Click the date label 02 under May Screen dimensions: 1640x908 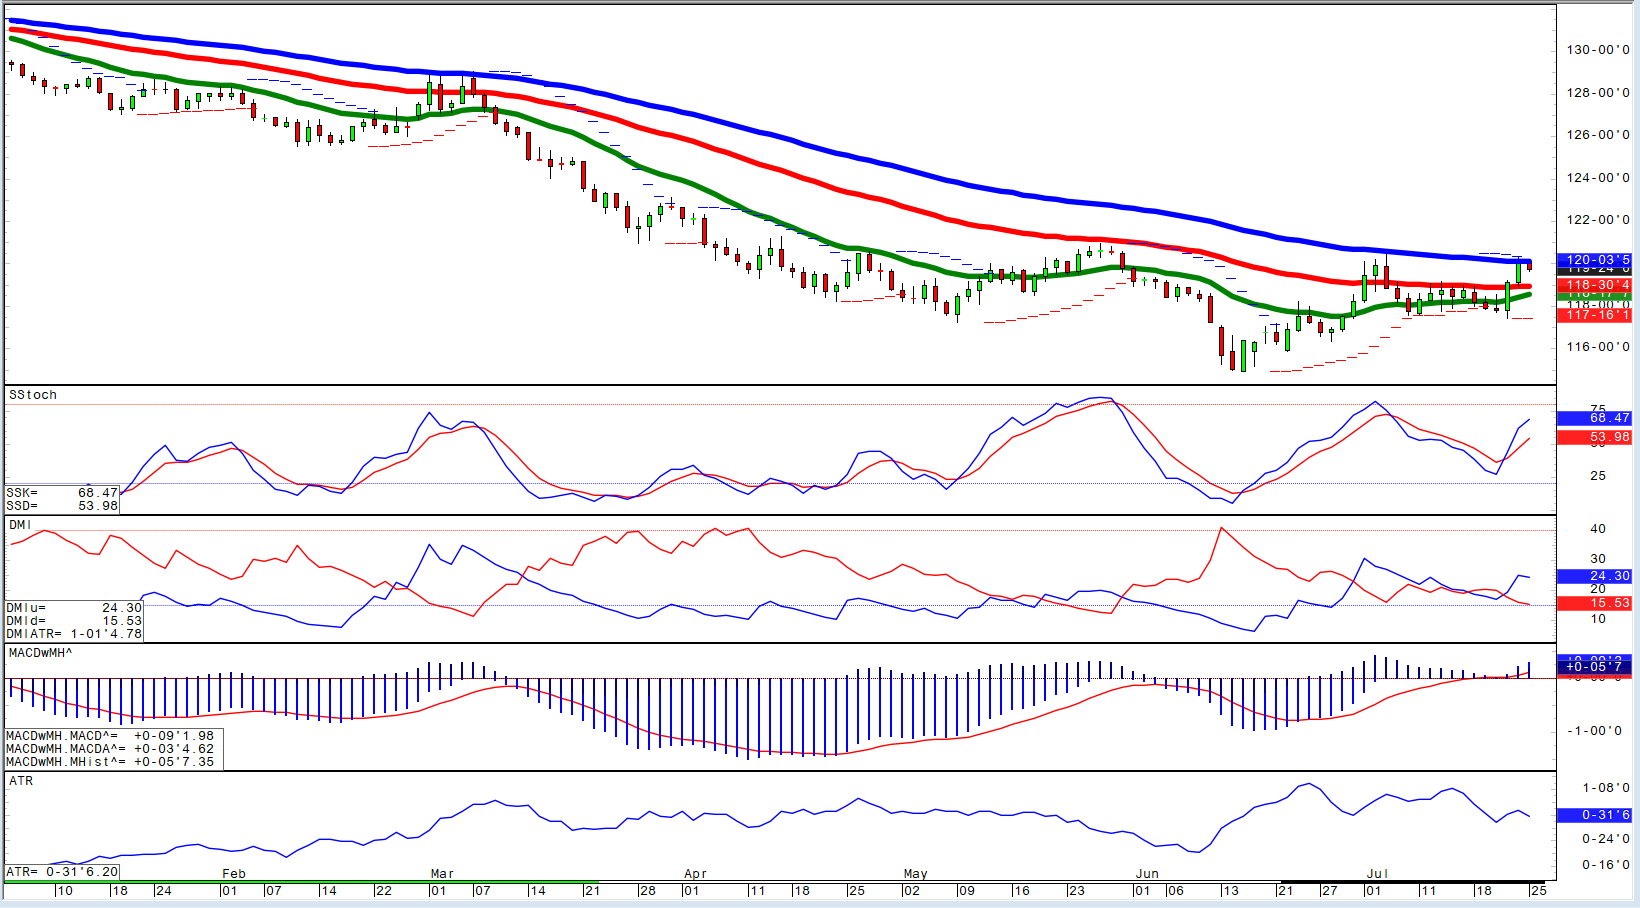click(x=912, y=891)
